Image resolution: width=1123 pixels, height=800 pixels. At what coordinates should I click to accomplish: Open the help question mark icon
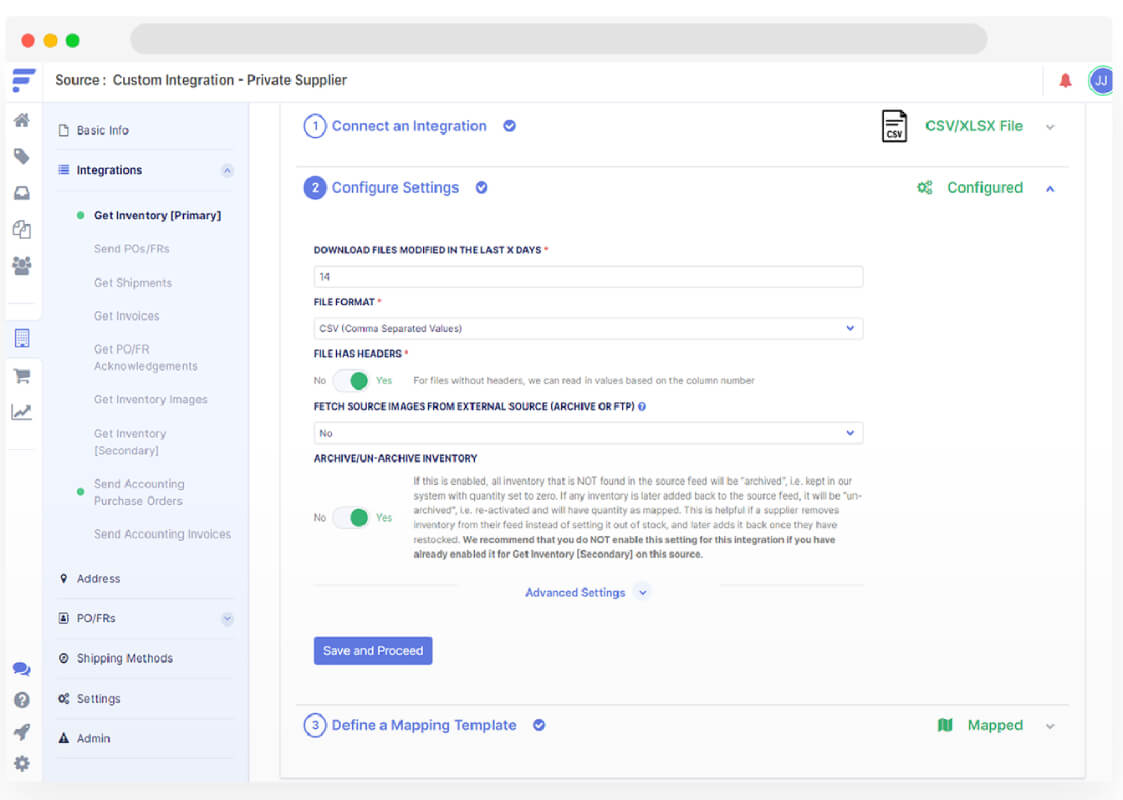coord(22,700)
